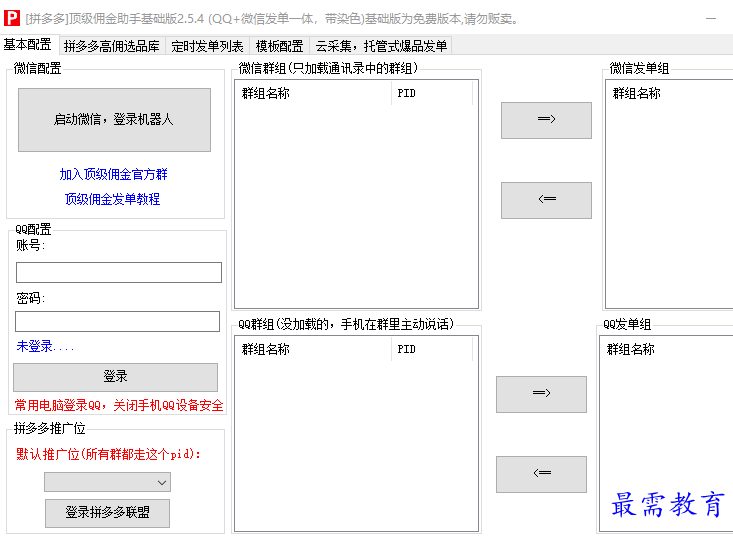
Task: Open the 加入顶级佣金官方群 link
Action: [113, 174]
